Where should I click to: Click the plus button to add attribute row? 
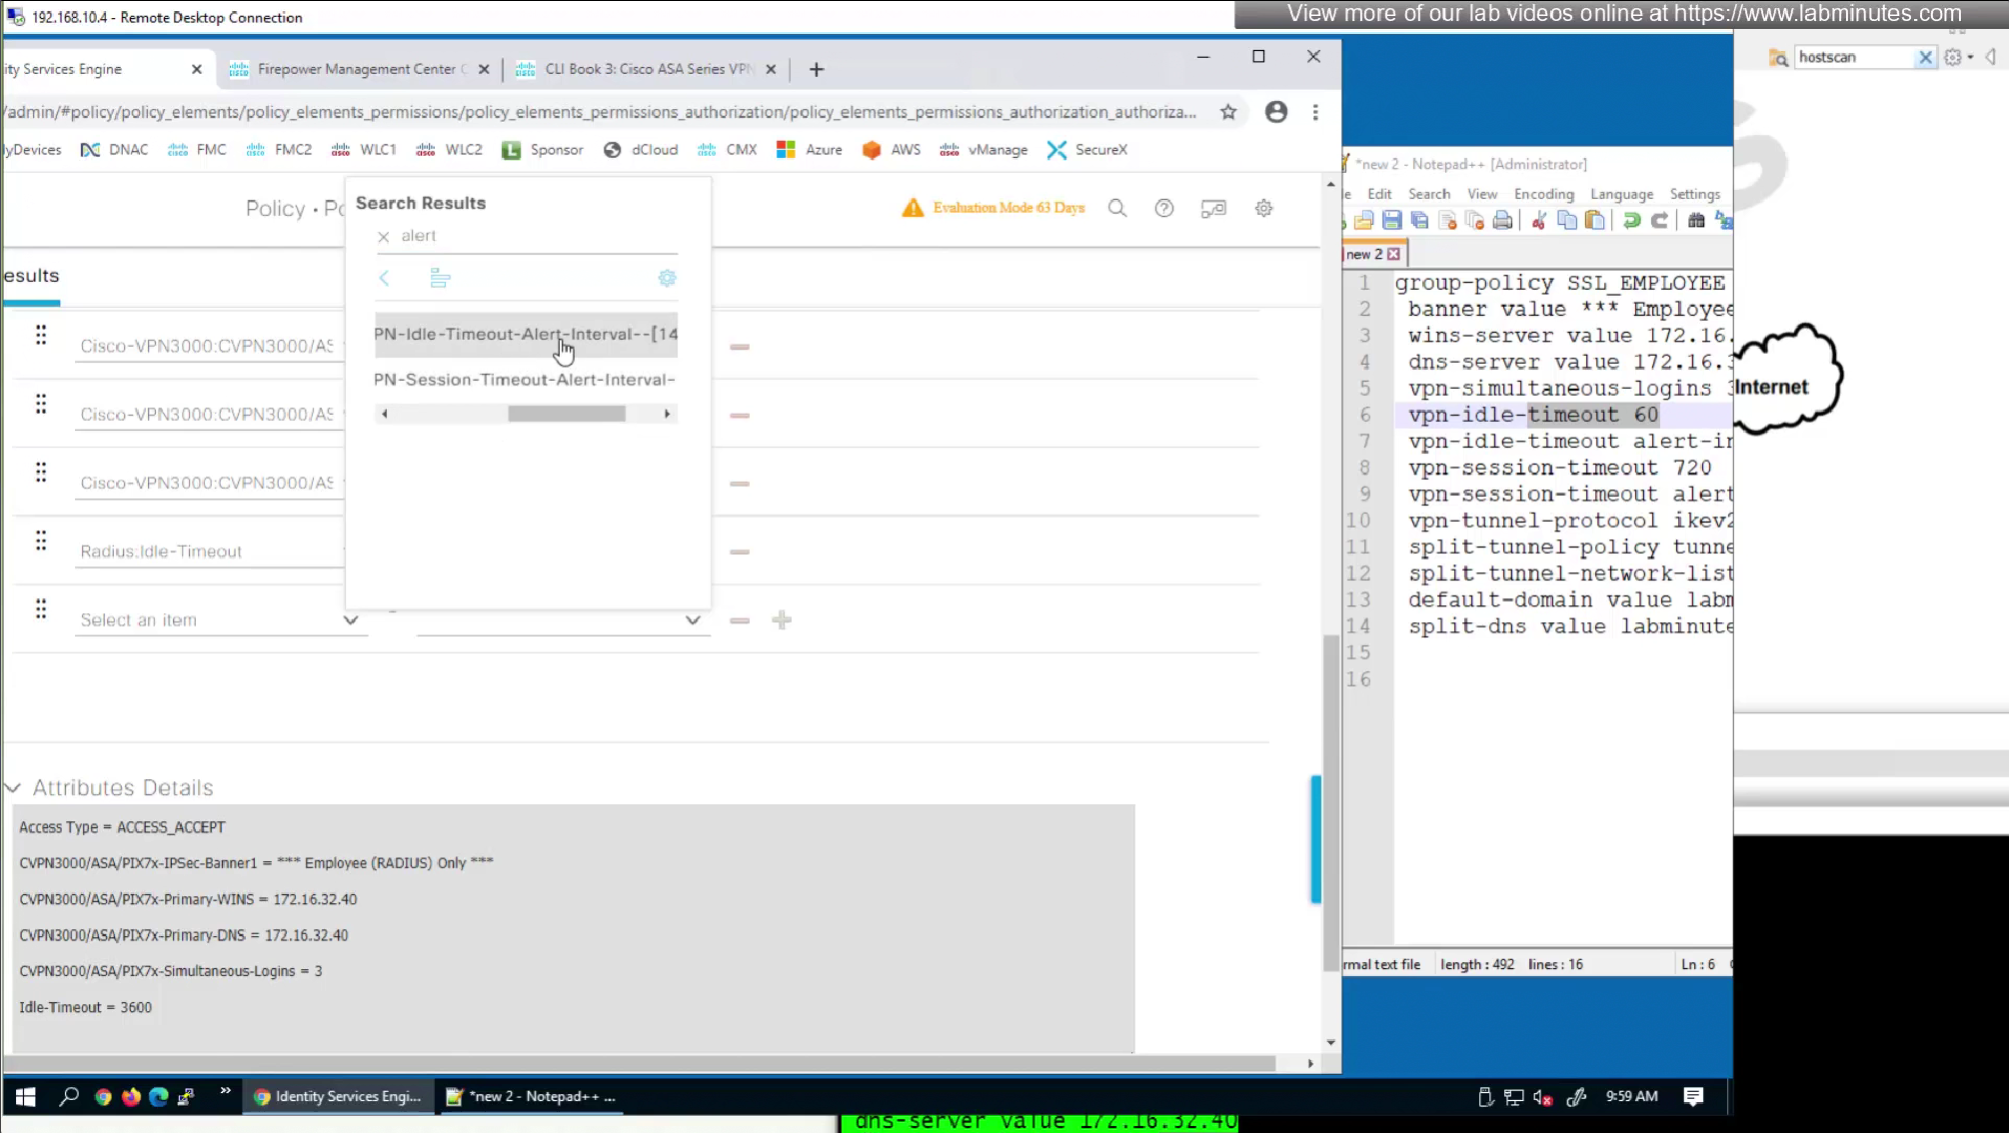[x=782, y=620]
